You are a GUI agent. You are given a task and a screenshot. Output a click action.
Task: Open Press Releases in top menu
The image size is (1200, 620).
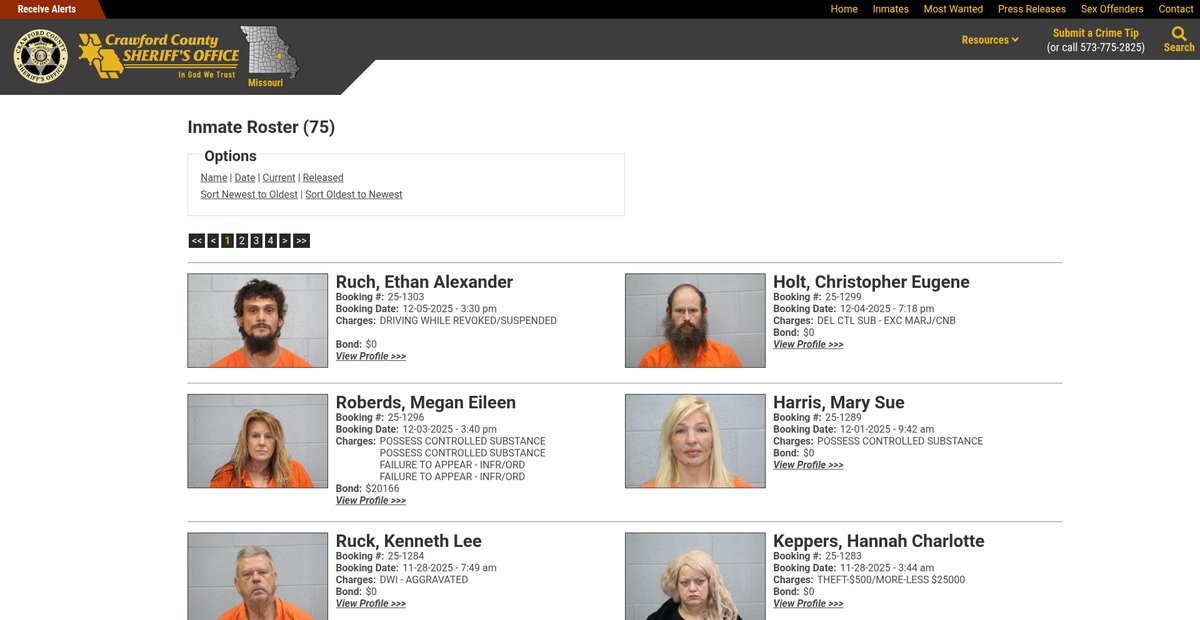[1032, 9]
